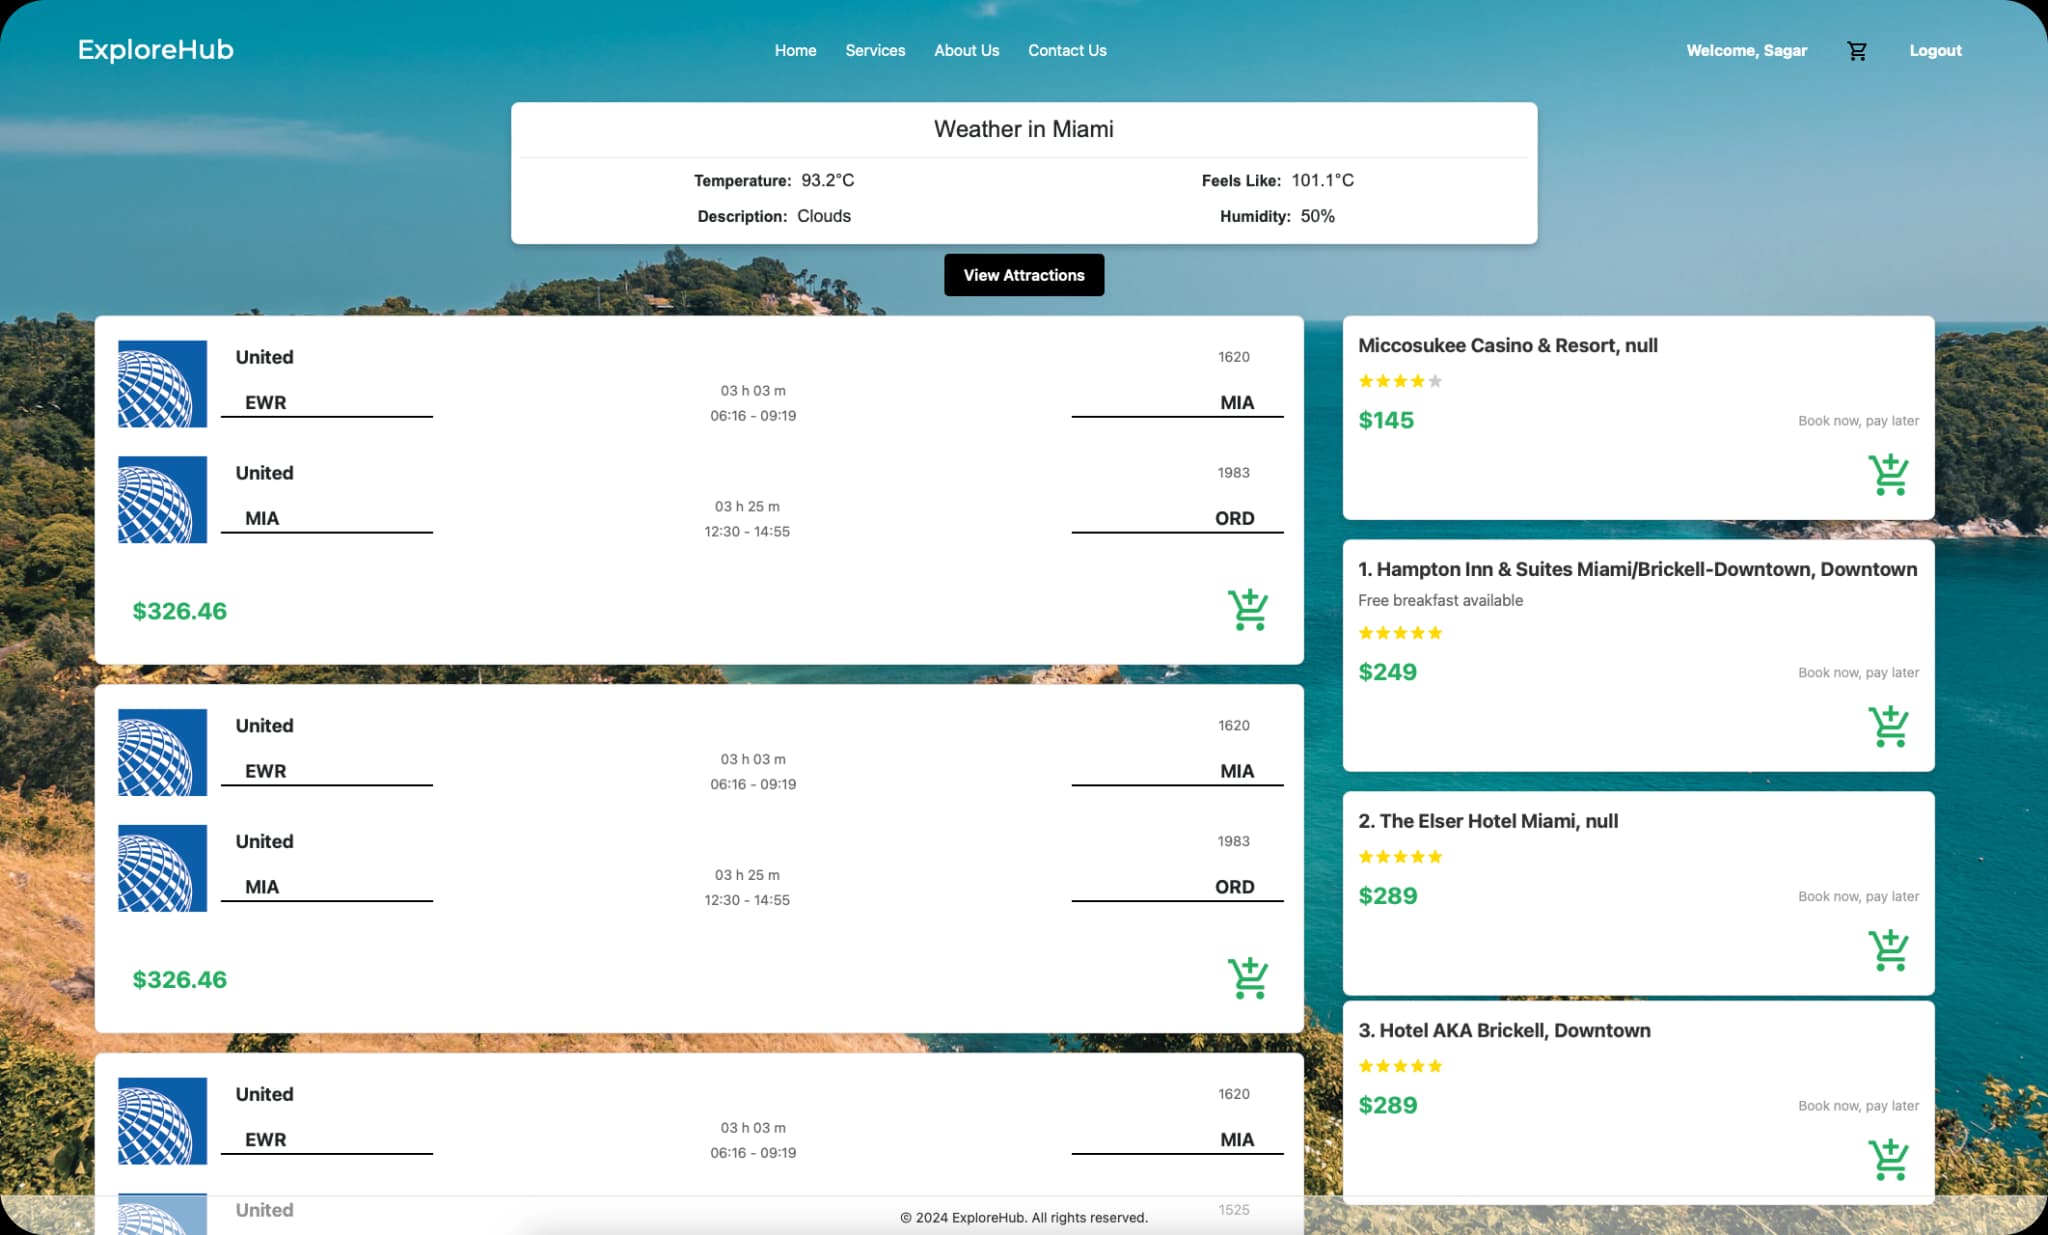The image size is (2048, 1235).
Task: Click the Weather in Miami heading
Action: tap(1024, 129)
